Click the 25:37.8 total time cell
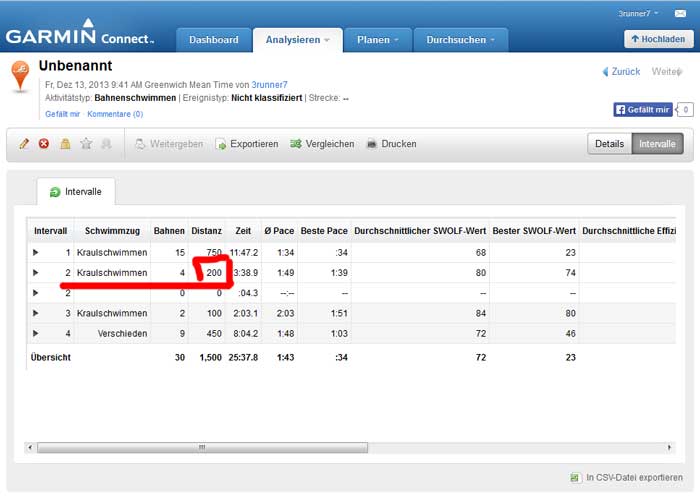700x499 pixels. click(x=243, y=358)
